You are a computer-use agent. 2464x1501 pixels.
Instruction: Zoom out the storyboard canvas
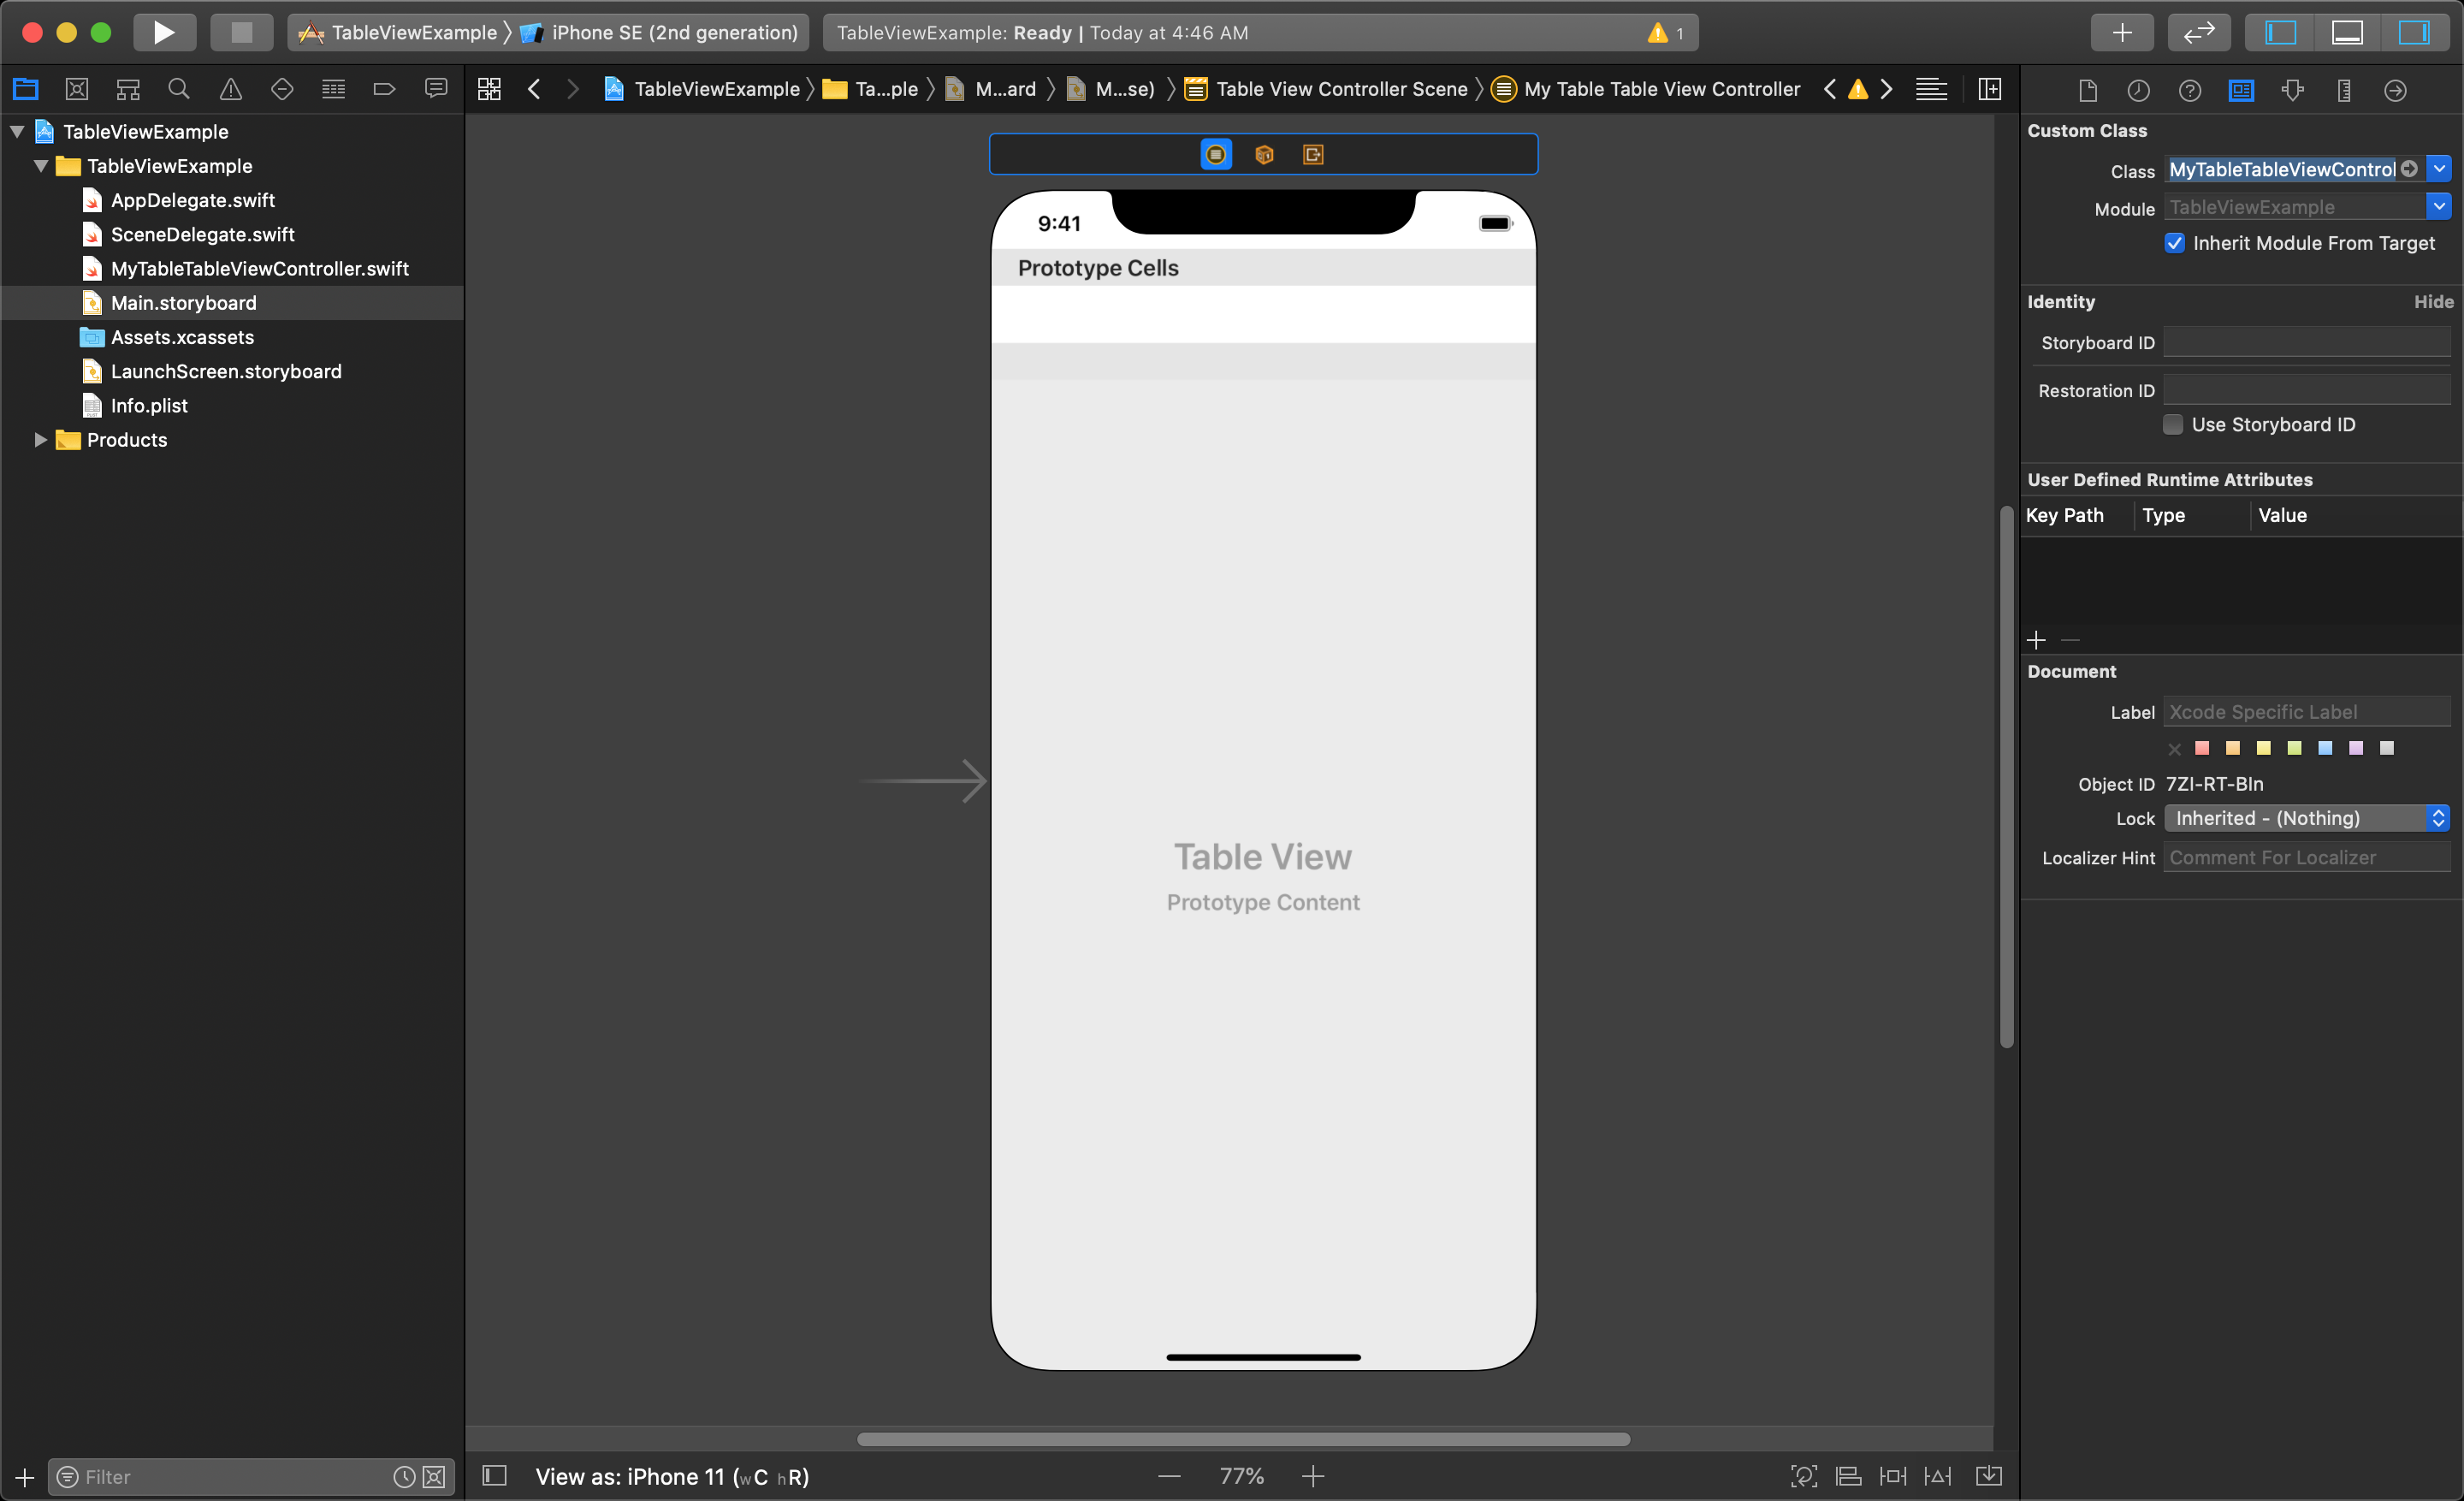click(1169, 1476)
